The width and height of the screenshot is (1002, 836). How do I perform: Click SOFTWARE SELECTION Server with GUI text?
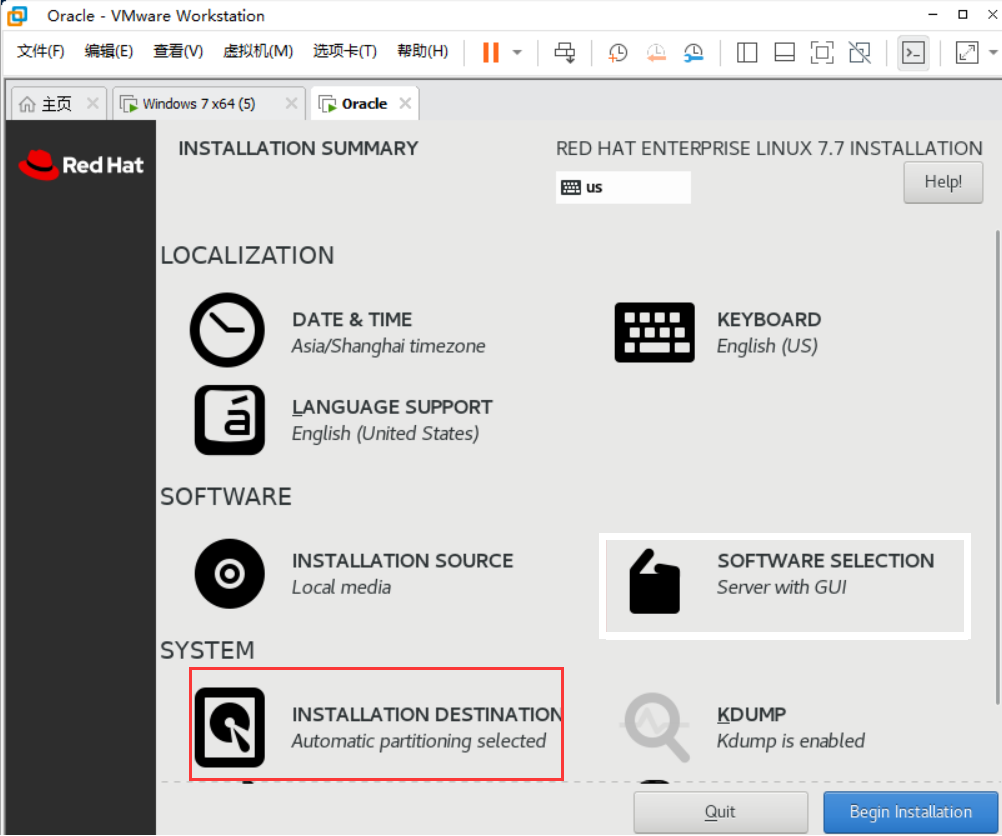(x=825, y=573)
